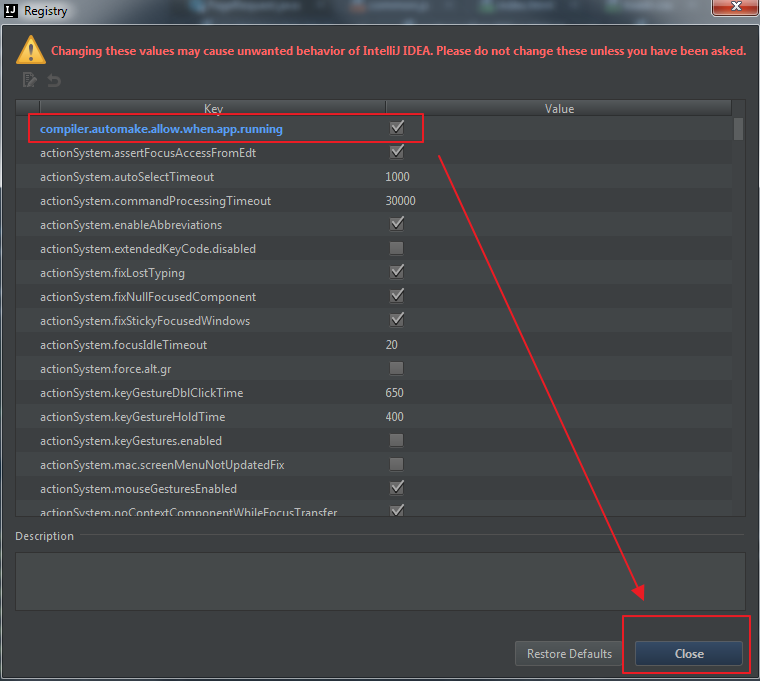Select actionSystem.force.alt.gr key
The width and height of the screenshot is (760, 681).
point(106,369)
